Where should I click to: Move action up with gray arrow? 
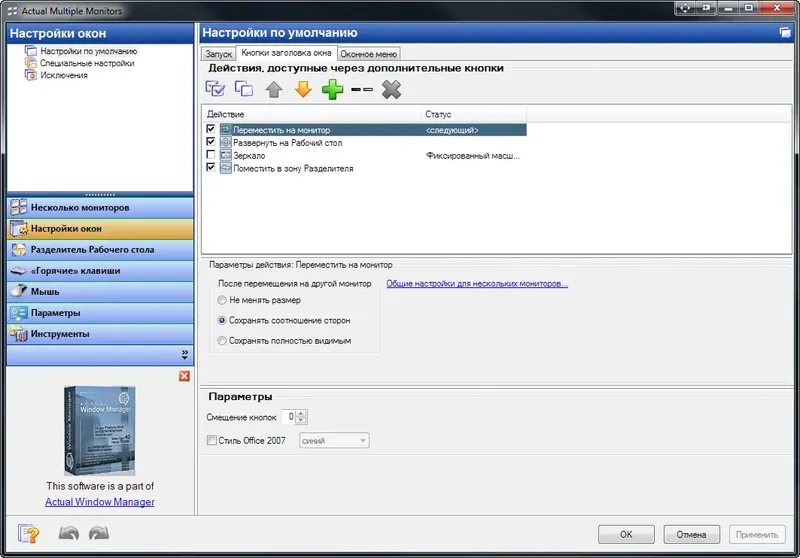(274, 90)
